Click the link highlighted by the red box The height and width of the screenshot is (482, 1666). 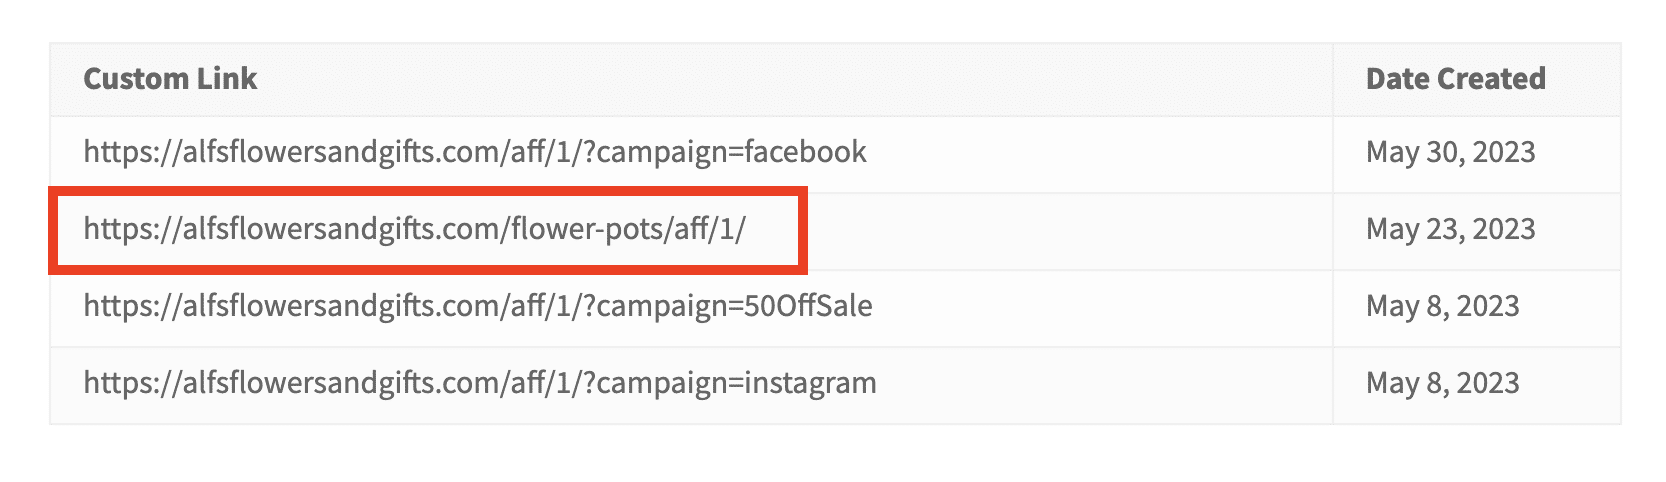coord(415,229)
